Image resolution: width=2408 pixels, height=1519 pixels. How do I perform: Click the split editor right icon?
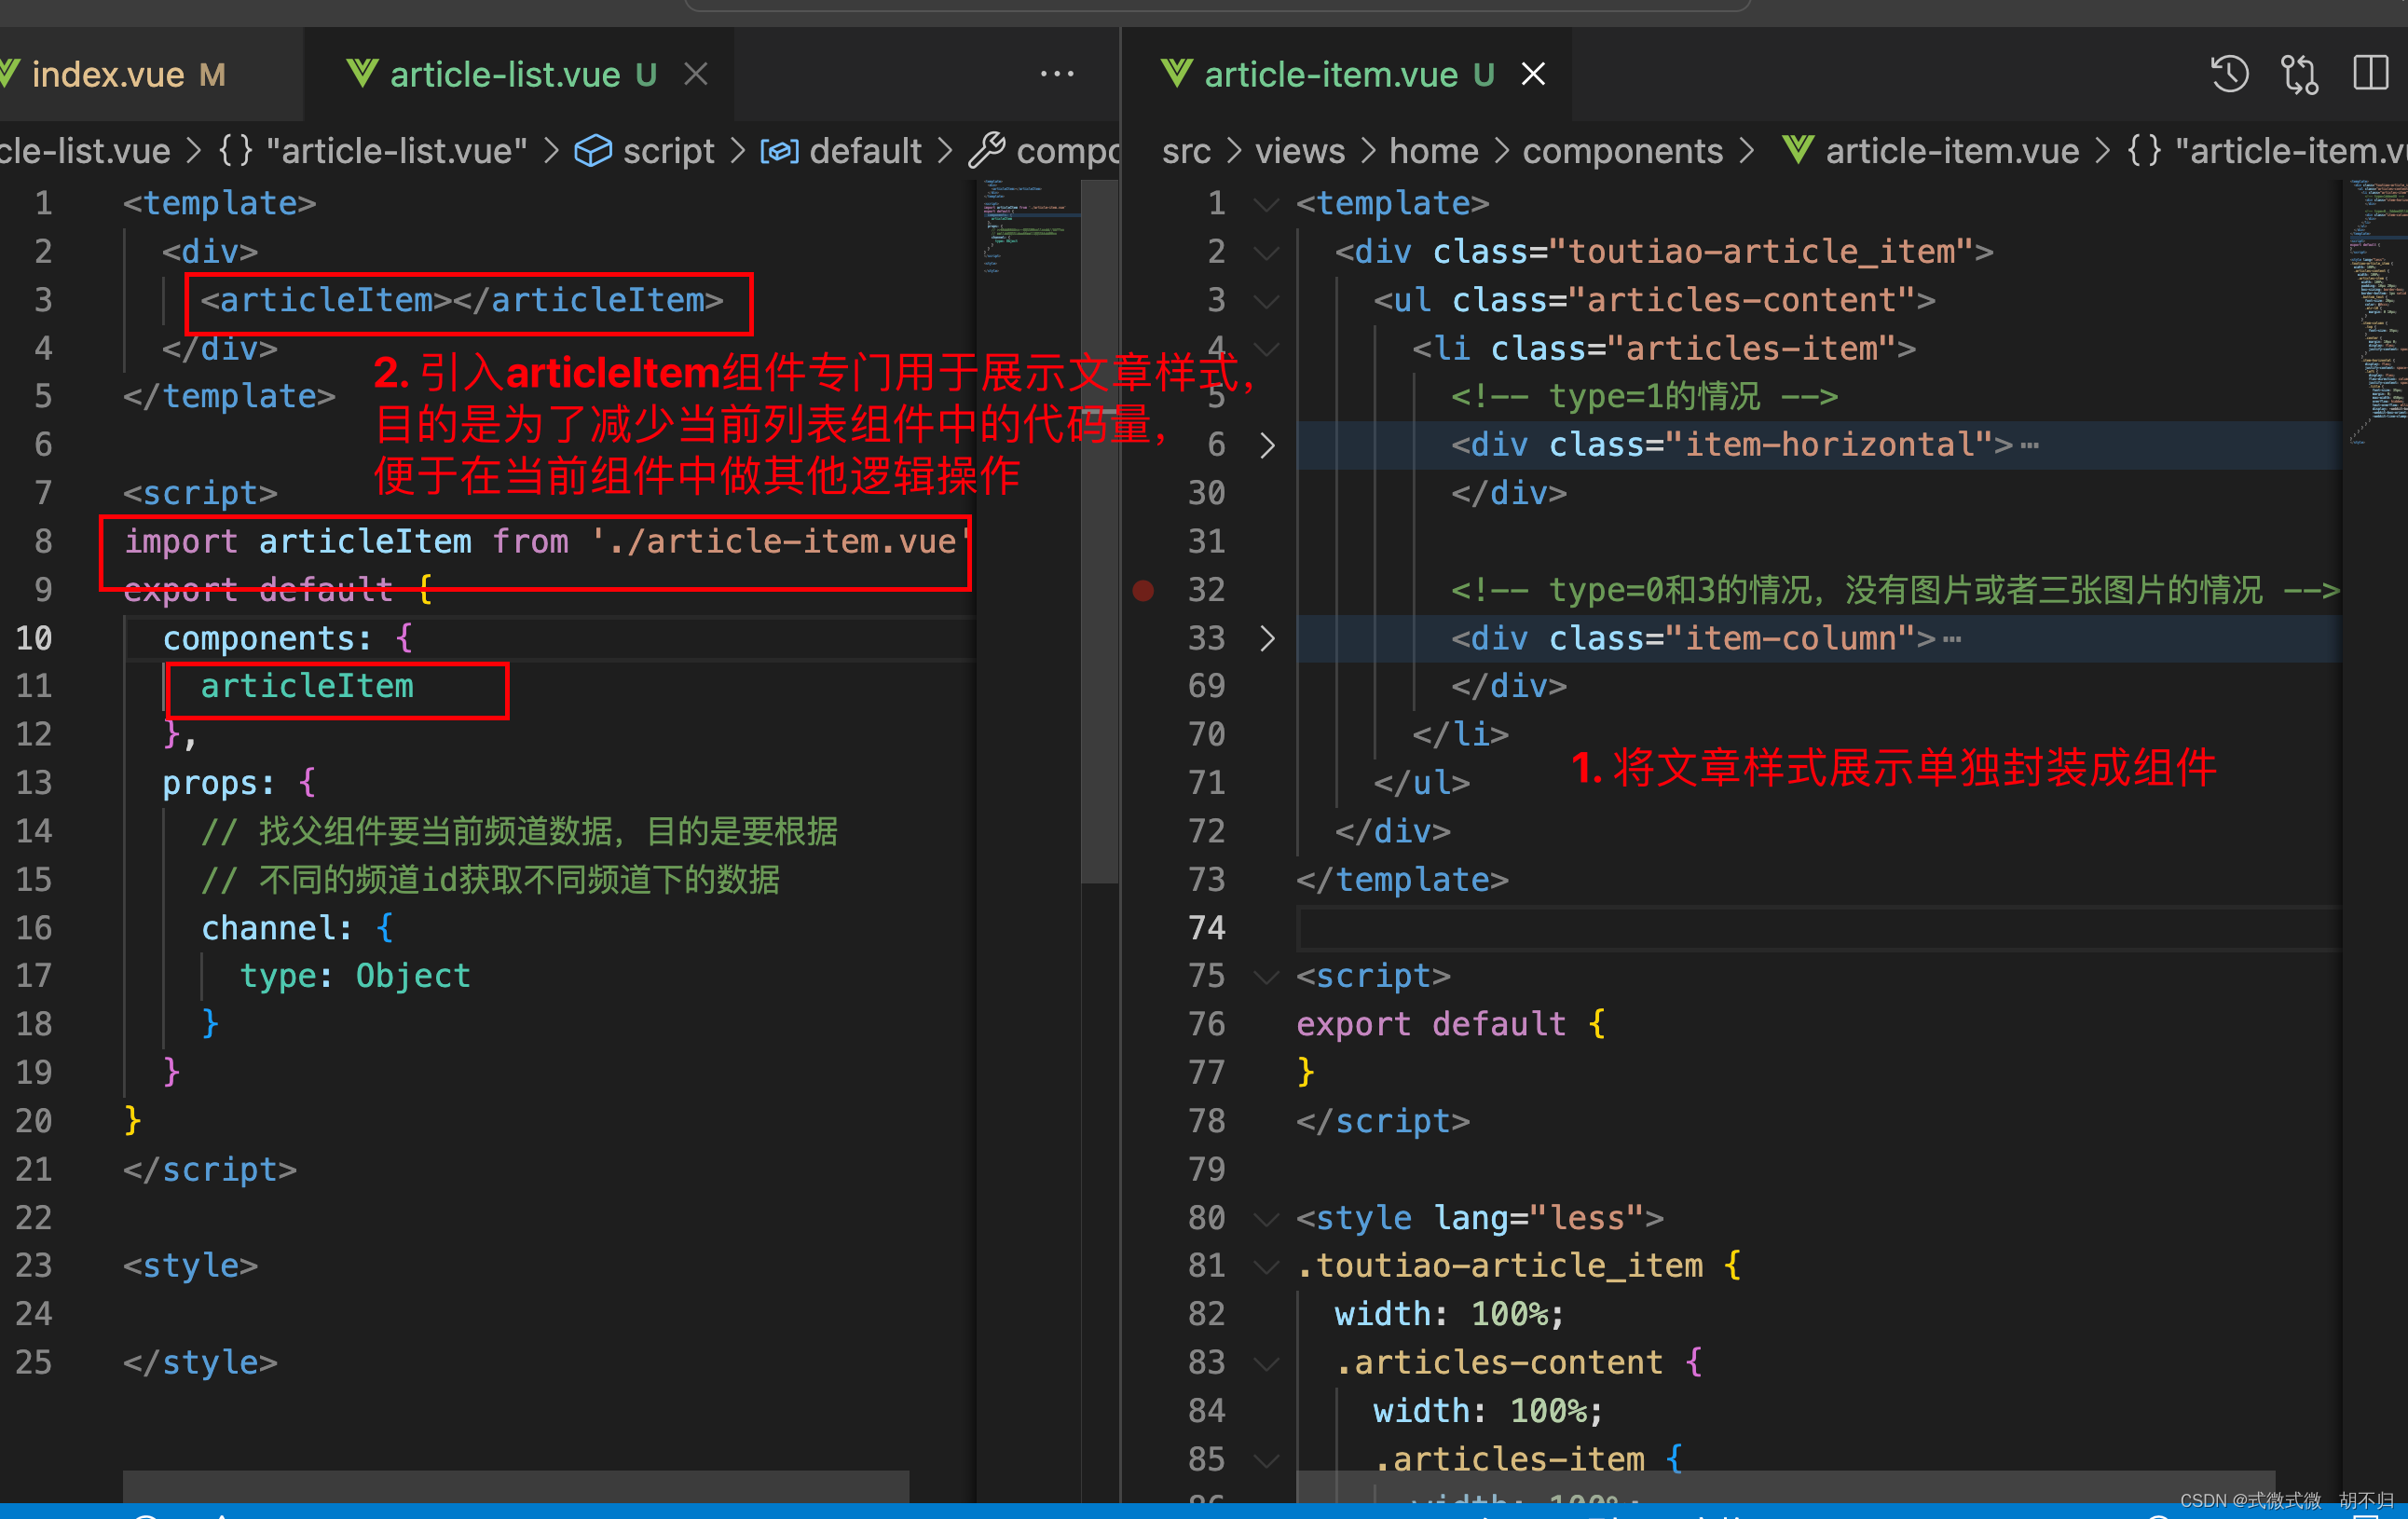point(2369,74)
